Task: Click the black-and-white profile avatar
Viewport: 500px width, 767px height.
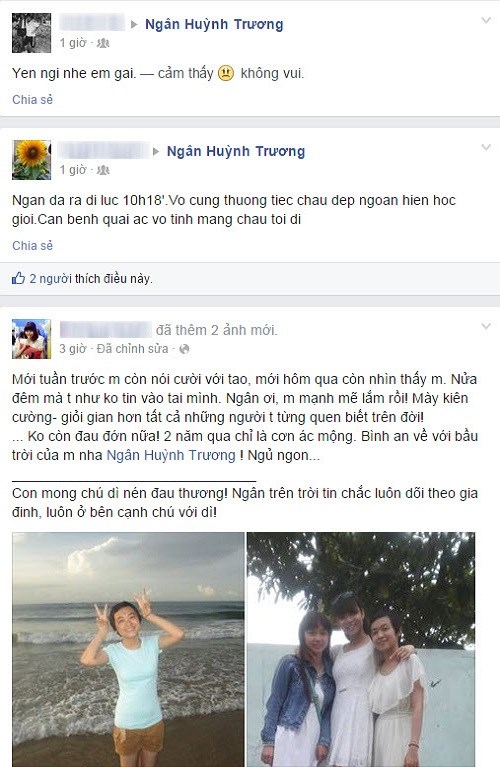Action: (31, 33)
